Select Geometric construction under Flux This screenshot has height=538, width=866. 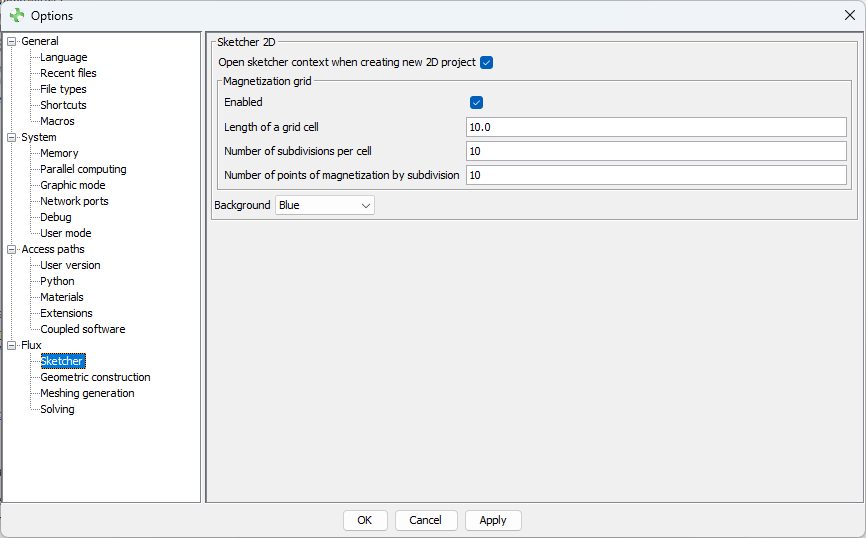coord(95,377)
